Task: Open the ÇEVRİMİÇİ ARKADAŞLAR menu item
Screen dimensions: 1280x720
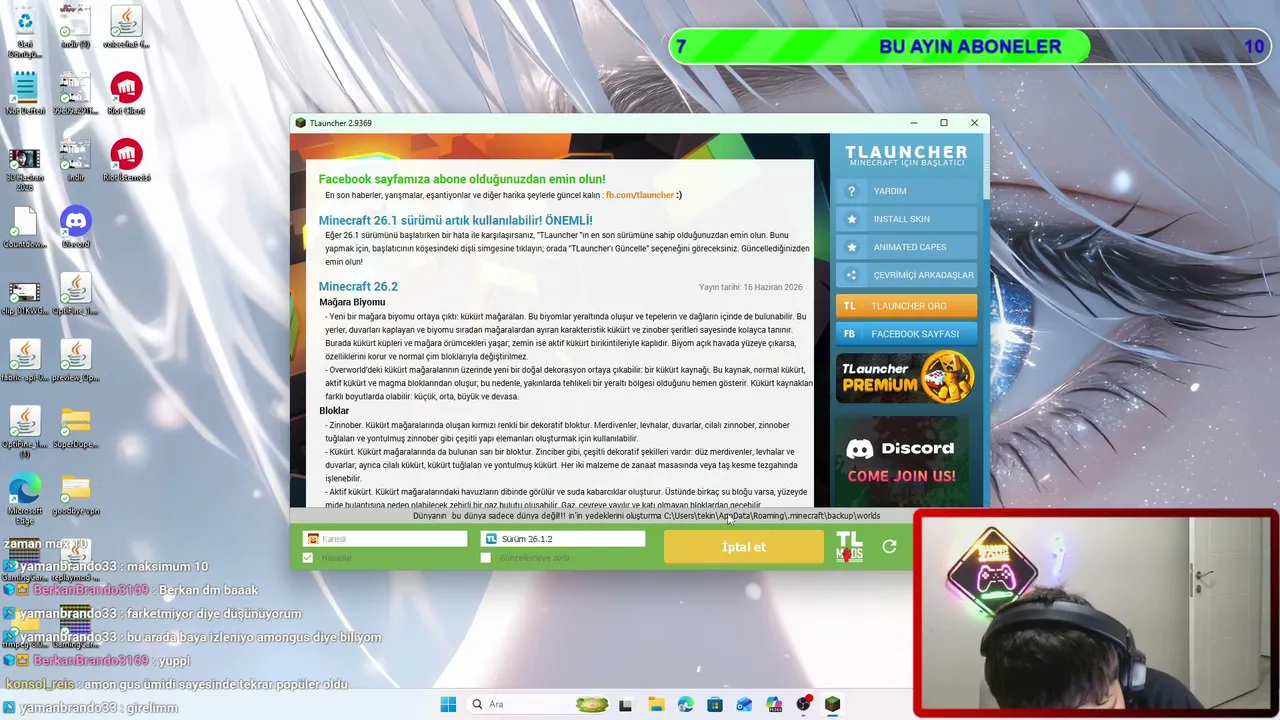Action: (906, 275)
